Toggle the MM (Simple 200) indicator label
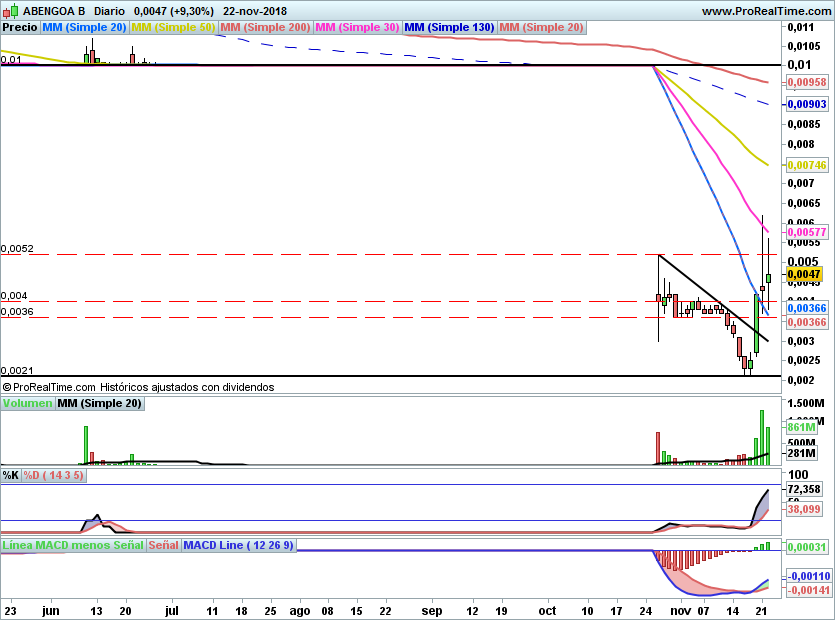This screenshot has width=835, height=620. pyautogui.click(x=265, y=28)
